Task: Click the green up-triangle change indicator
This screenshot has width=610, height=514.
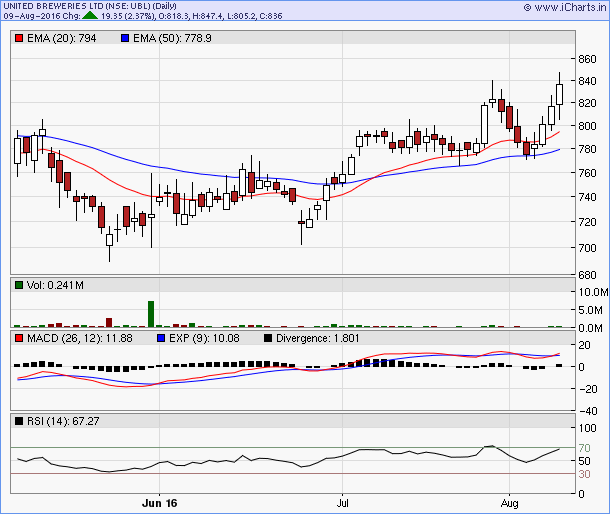Action: pyautogui.click(x=90, y=16)
